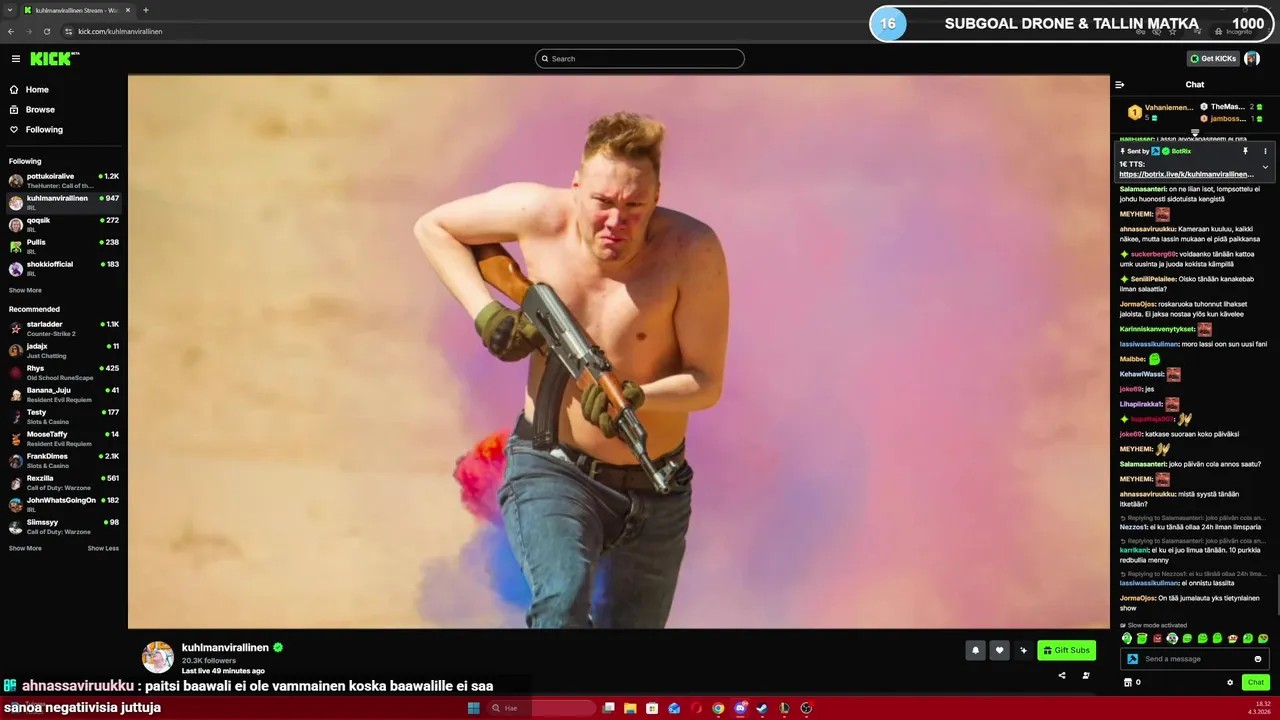Screen dimensions: 1280x720
Task: Open shokkiofficial channel in Following list
Action: 64,268
